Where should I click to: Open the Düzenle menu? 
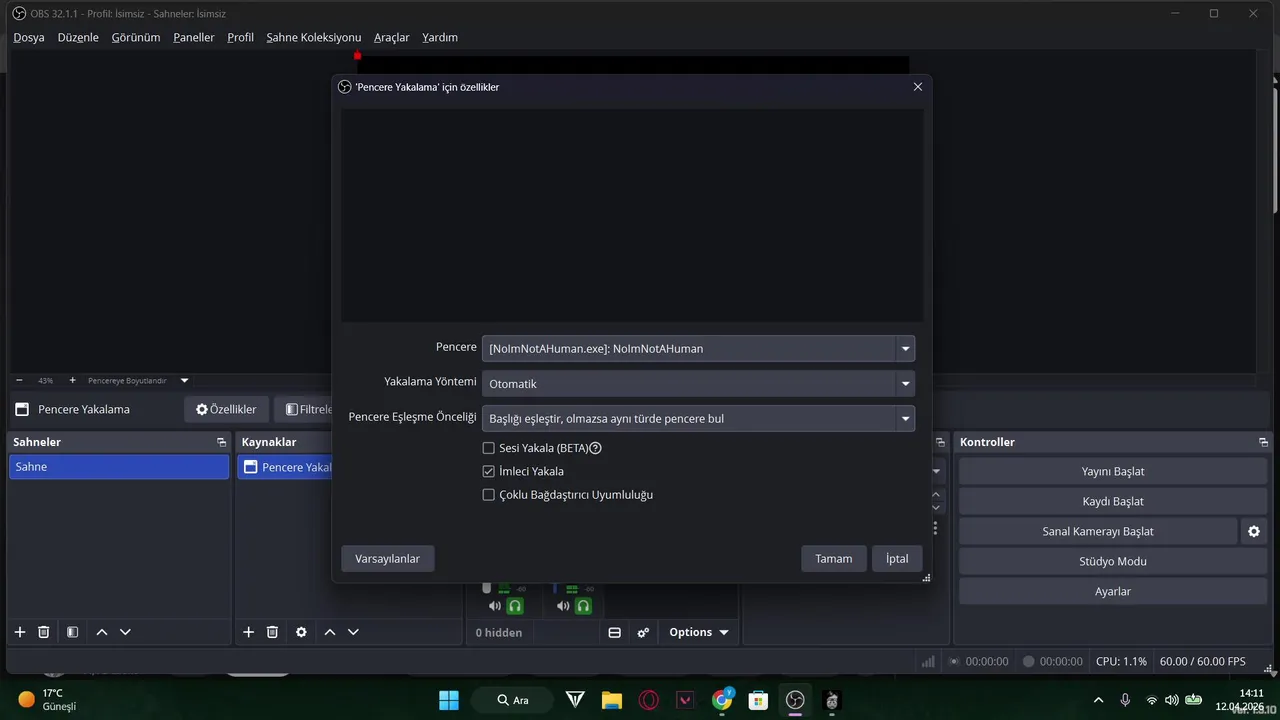coord(78,37)
